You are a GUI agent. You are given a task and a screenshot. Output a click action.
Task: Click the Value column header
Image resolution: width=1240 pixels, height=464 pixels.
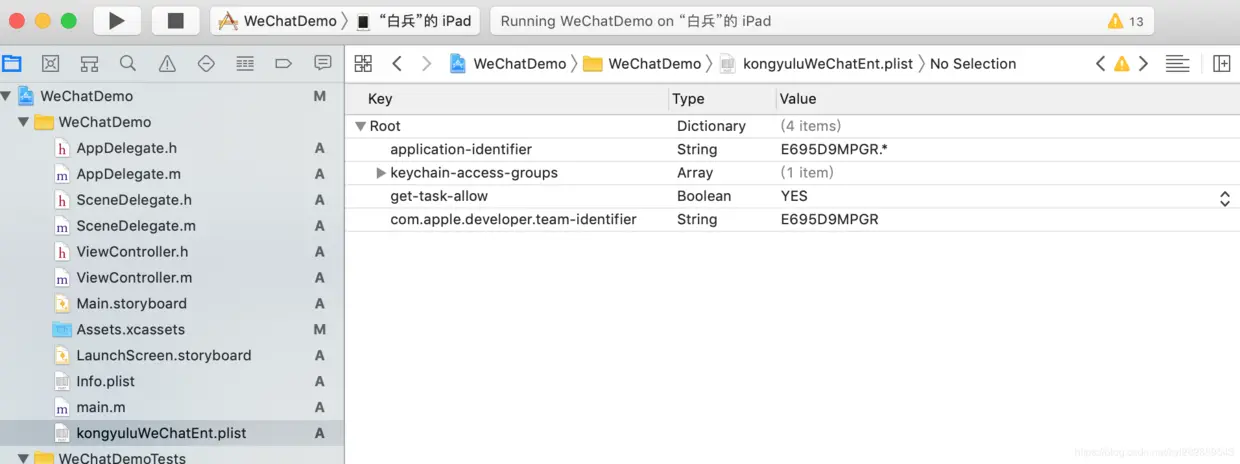[798, 99]
